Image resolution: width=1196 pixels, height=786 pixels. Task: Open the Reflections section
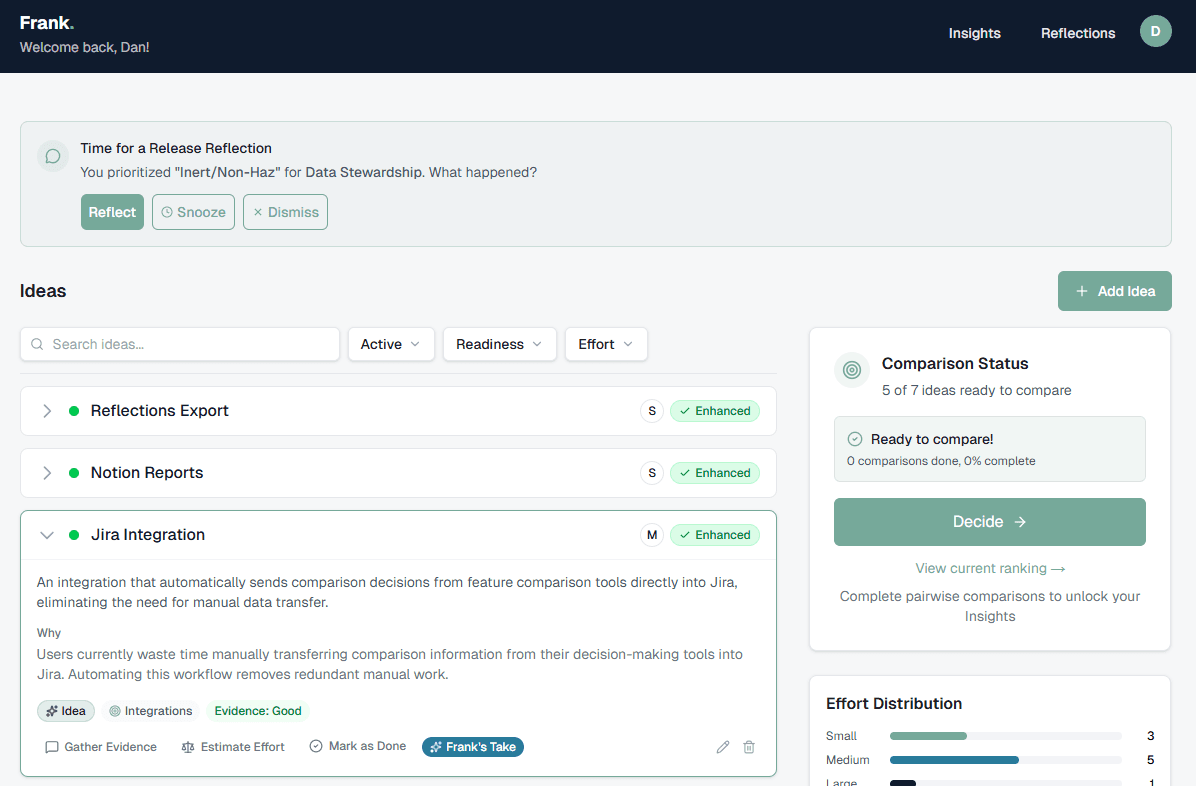1077,33
